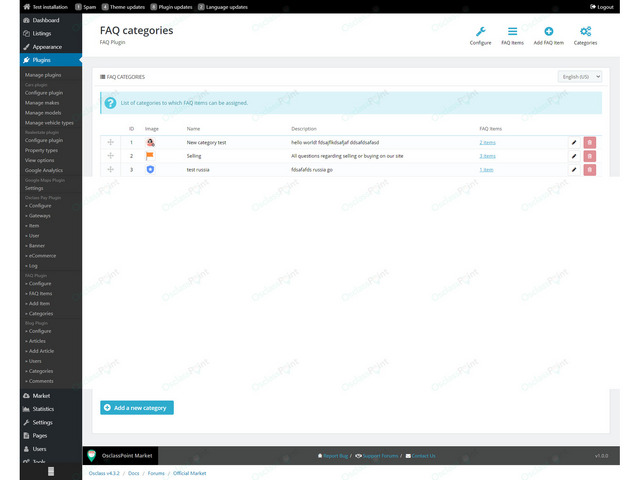Grab the move handle of the 'Selling' row
The image size is (640, 480).
tap(111, 156)
